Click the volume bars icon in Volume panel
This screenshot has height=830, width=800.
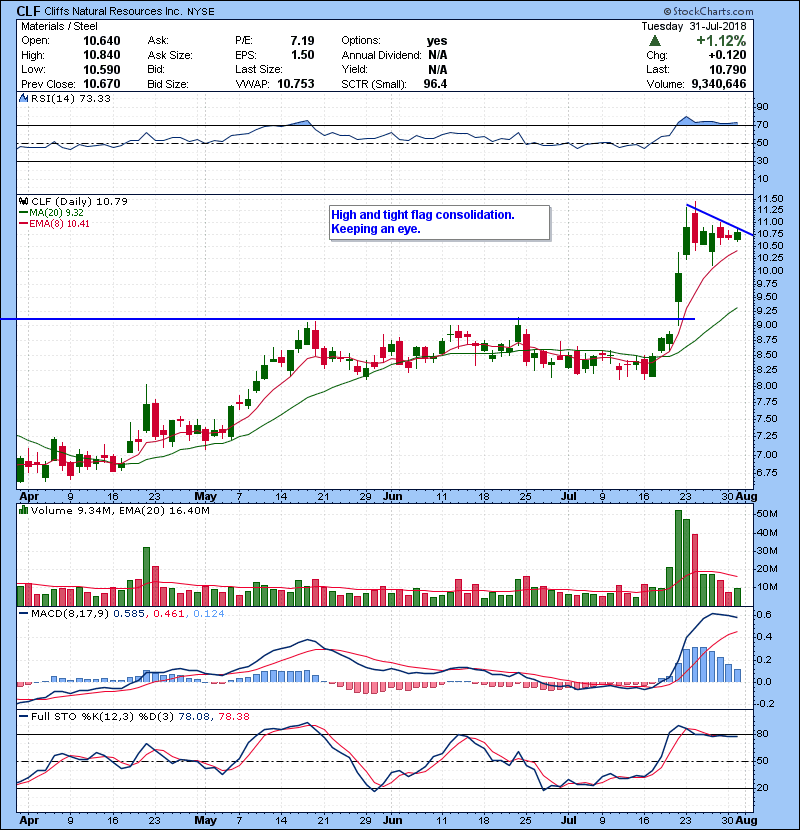pos(23,510)
